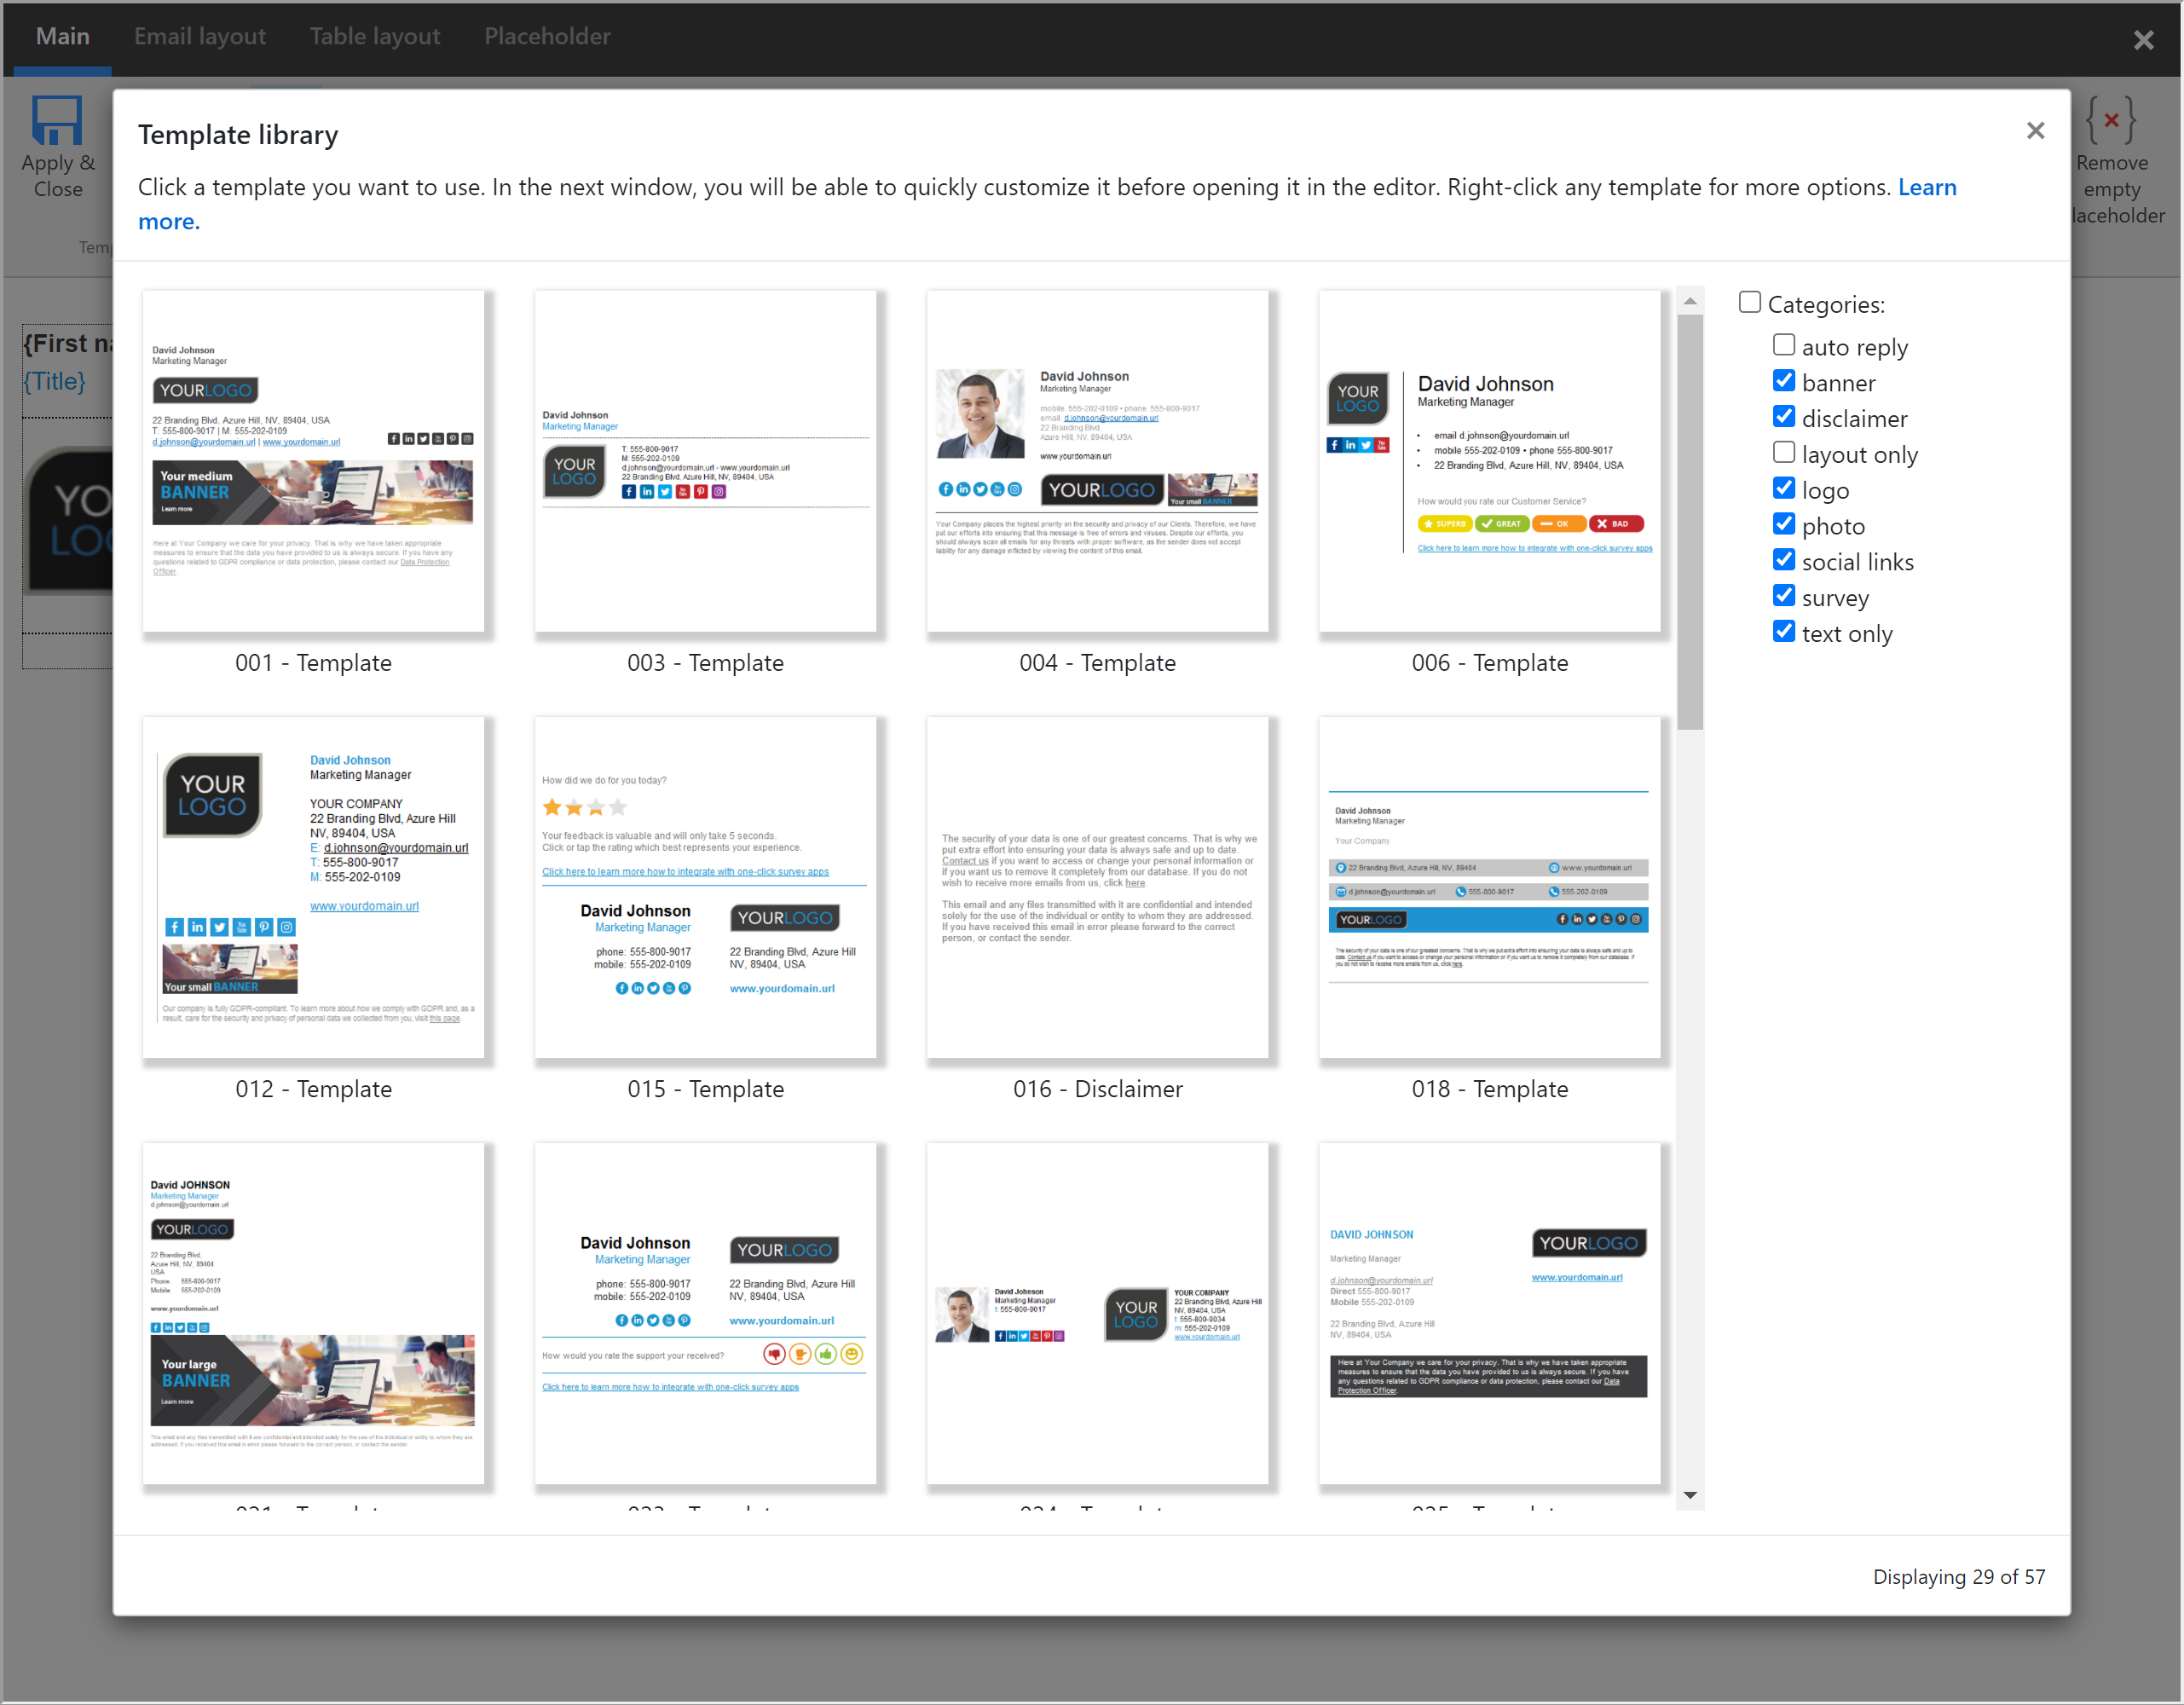
Task: Open the Table layout tab
Action: (x=374, y=36)
